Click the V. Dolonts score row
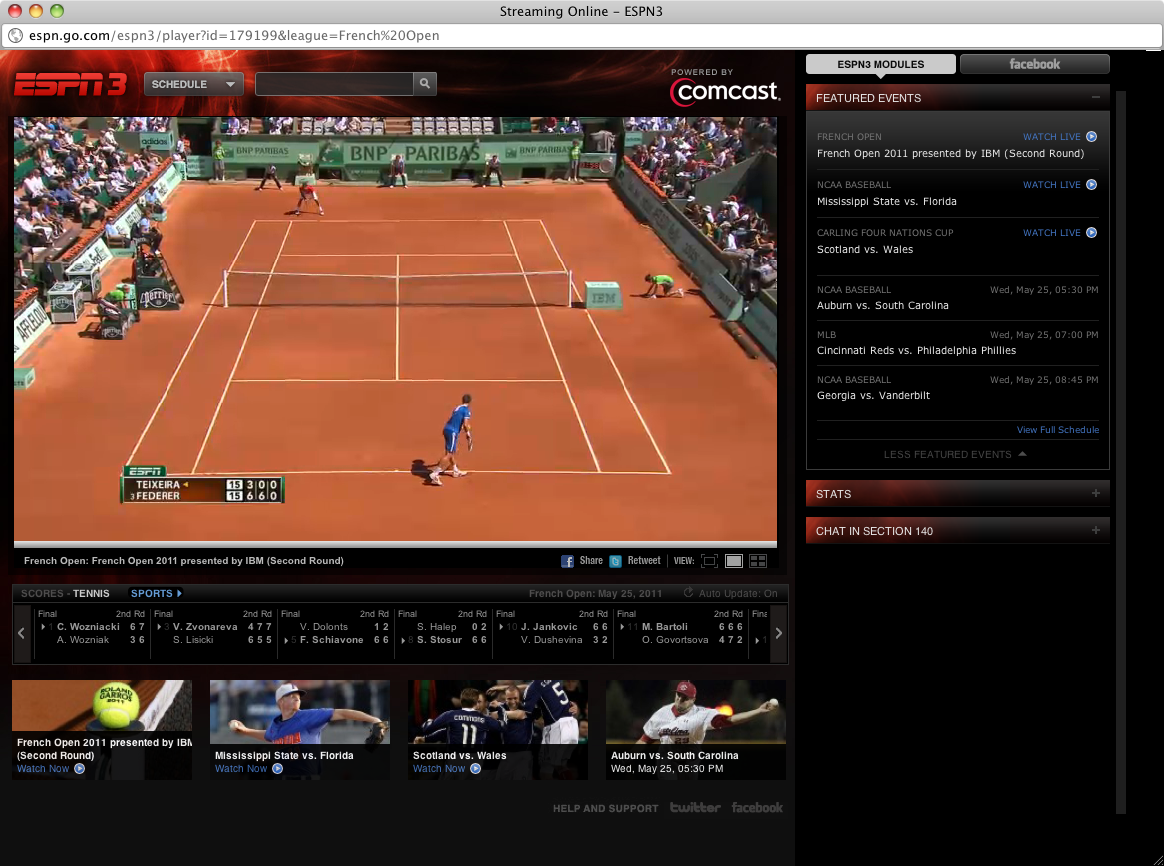1164x866 pixels. tap(344, 627)
